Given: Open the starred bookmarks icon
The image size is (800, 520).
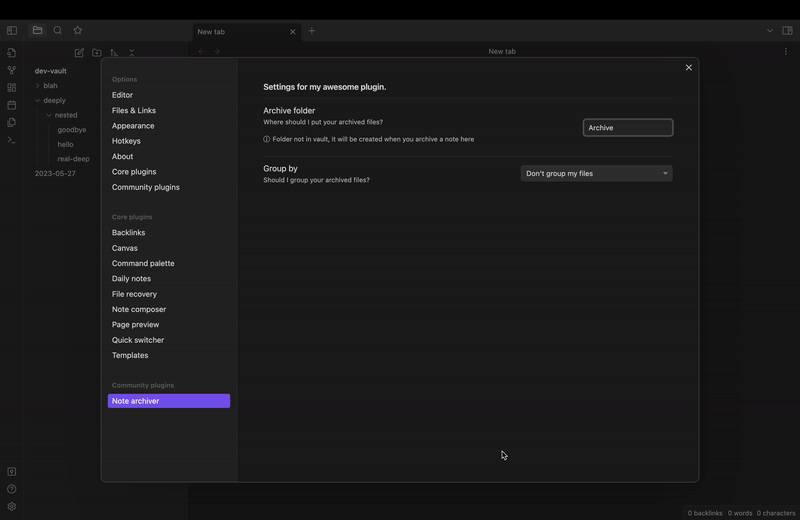Looking at the screenshot, I should 78,31.
